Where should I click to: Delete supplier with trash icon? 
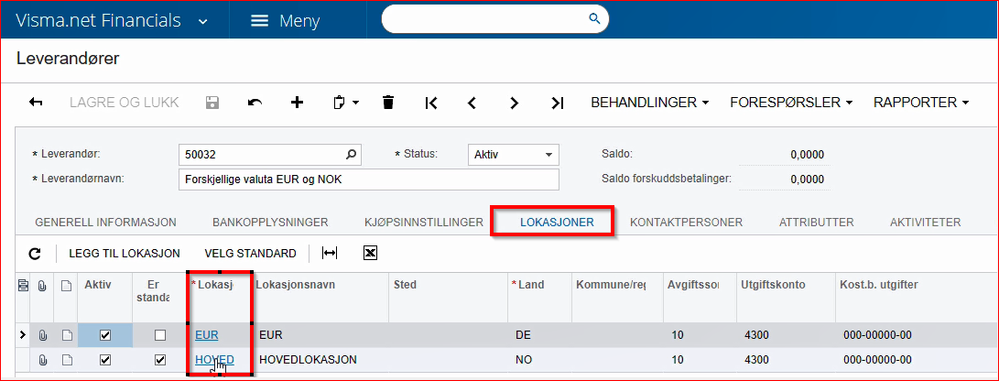(x=388, y=103)
